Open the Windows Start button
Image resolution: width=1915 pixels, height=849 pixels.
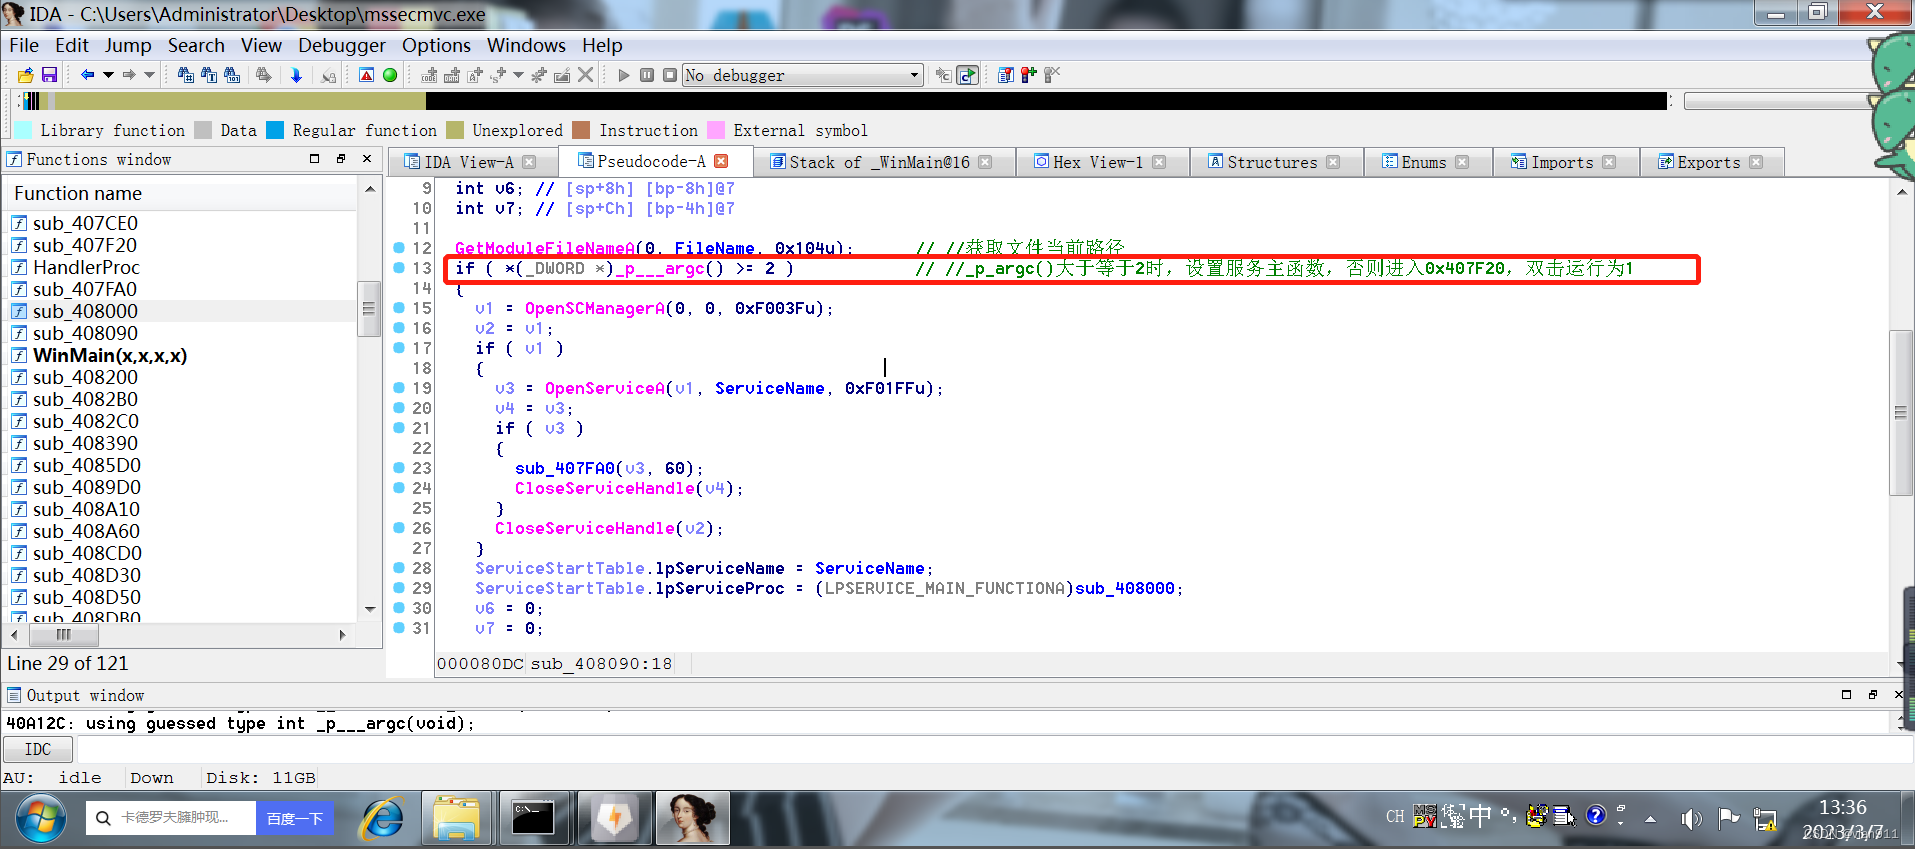point(40,819)
